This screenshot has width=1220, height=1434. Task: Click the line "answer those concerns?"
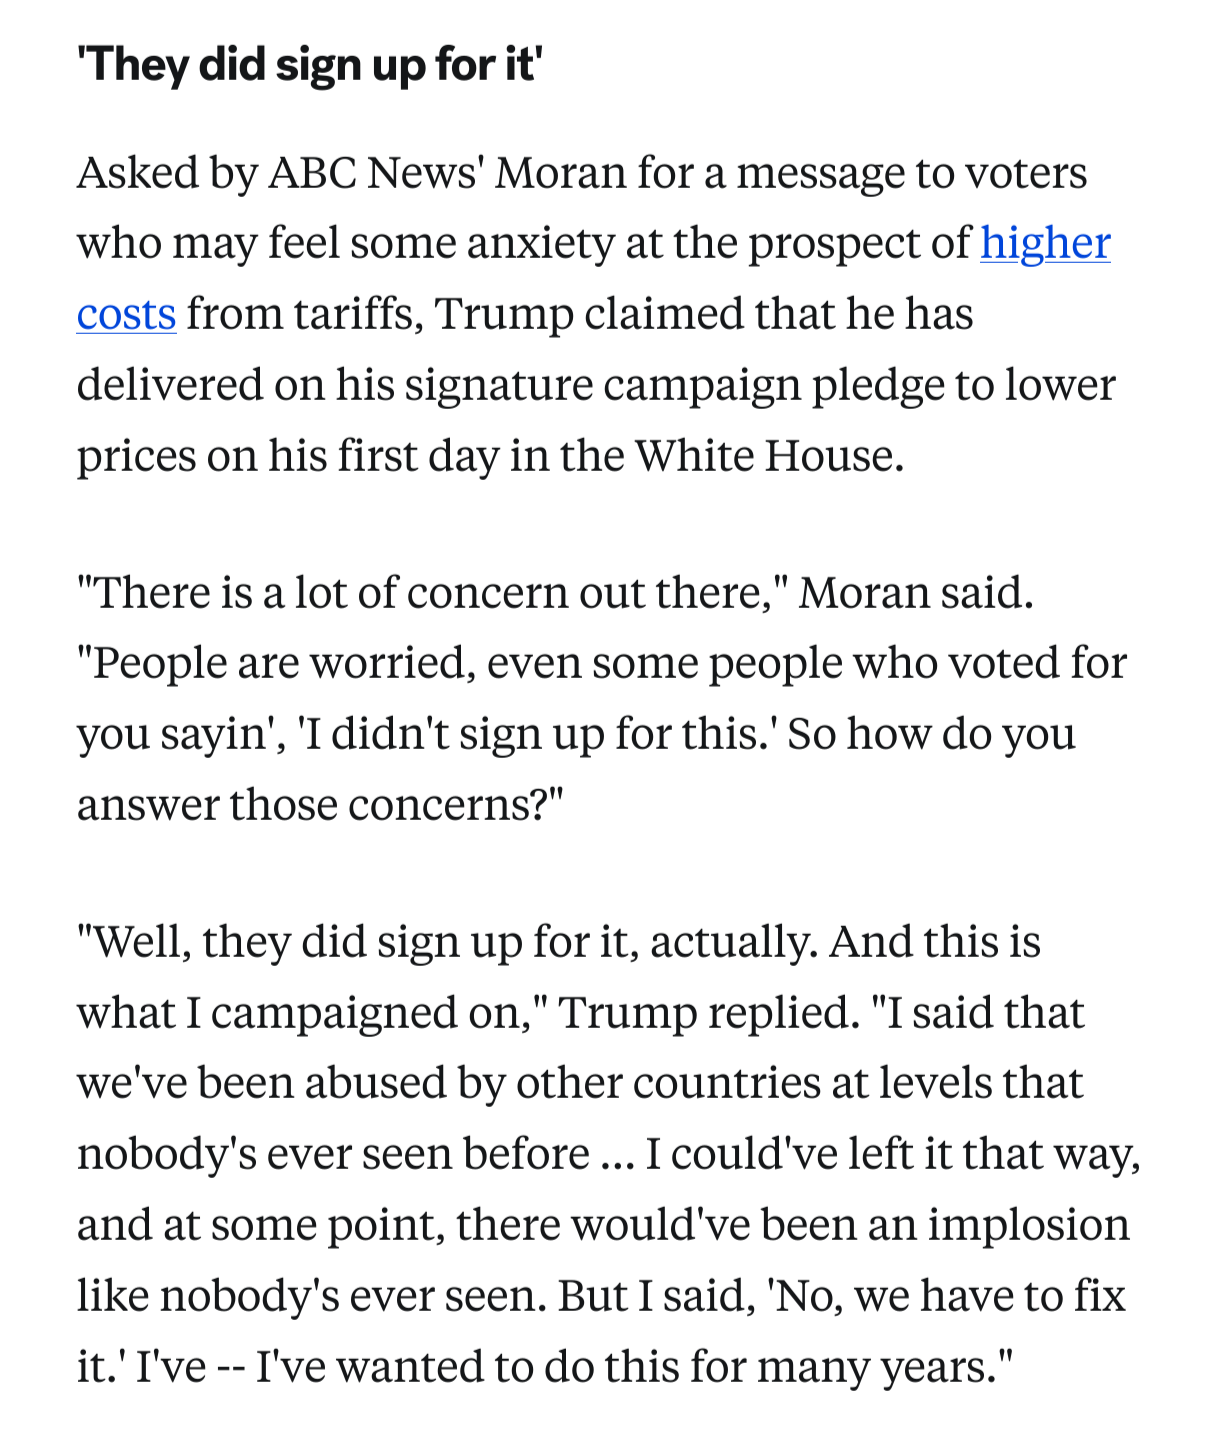coord(321,804)
